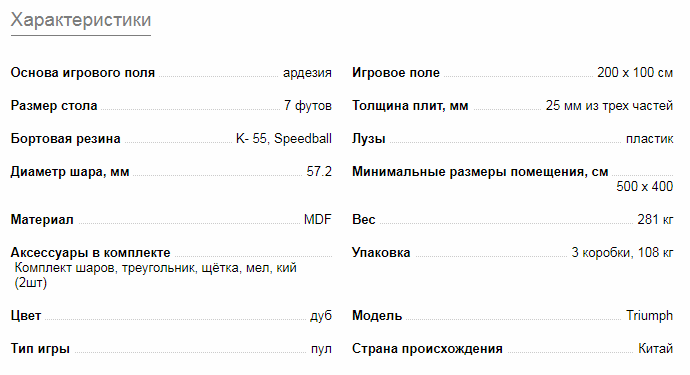Select the Диаметр шара, мм label
The image size is (690, 375).
[70, 172]
